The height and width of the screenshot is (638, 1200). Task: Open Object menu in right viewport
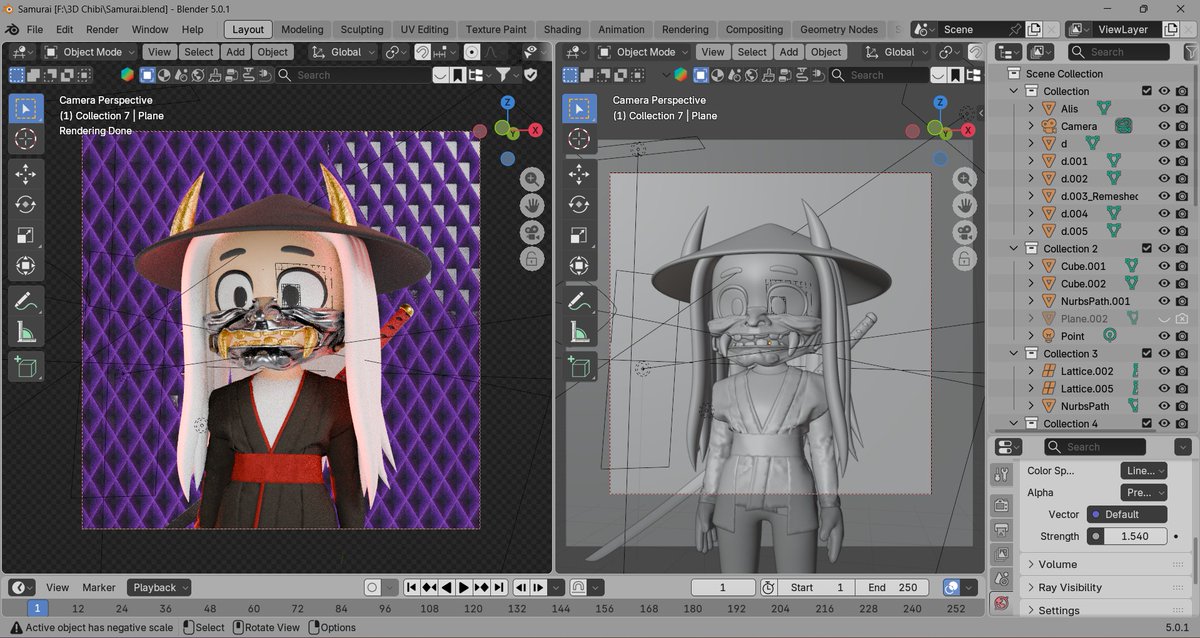point(826,52)
